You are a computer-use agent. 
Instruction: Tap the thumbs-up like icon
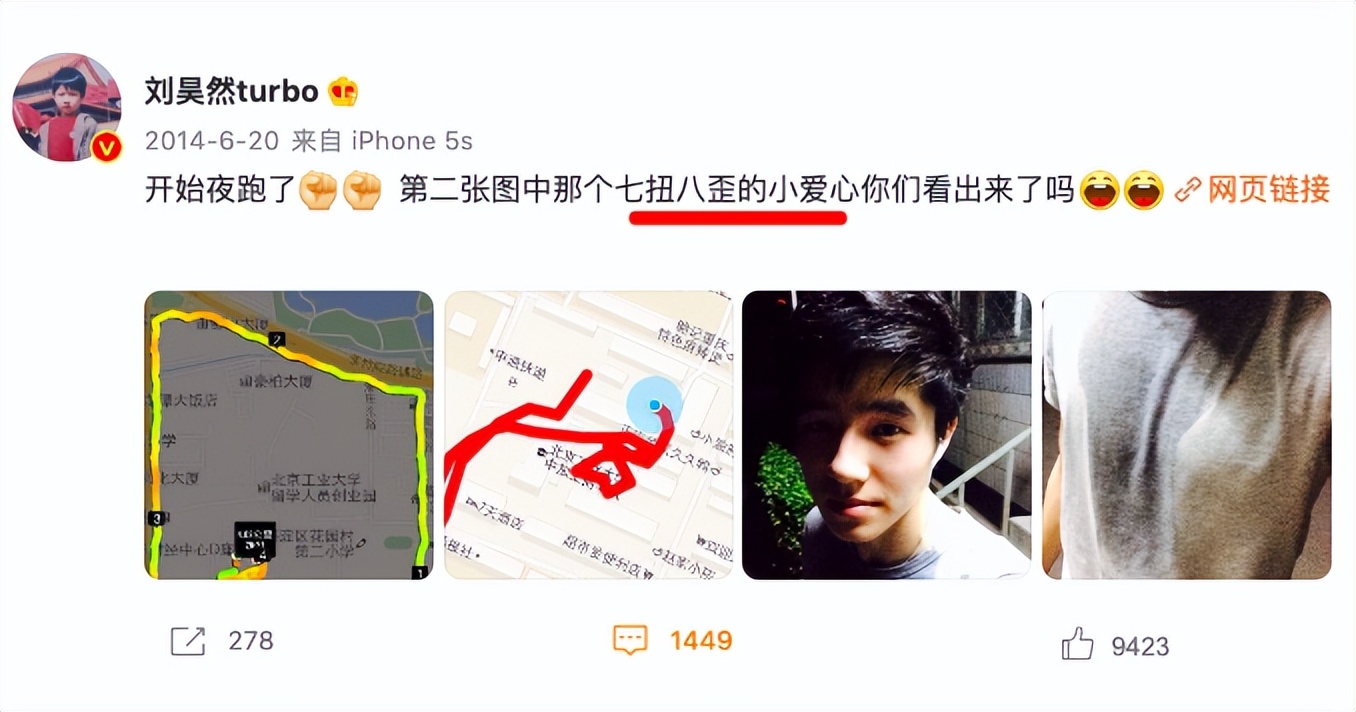tap(1077, 644)
